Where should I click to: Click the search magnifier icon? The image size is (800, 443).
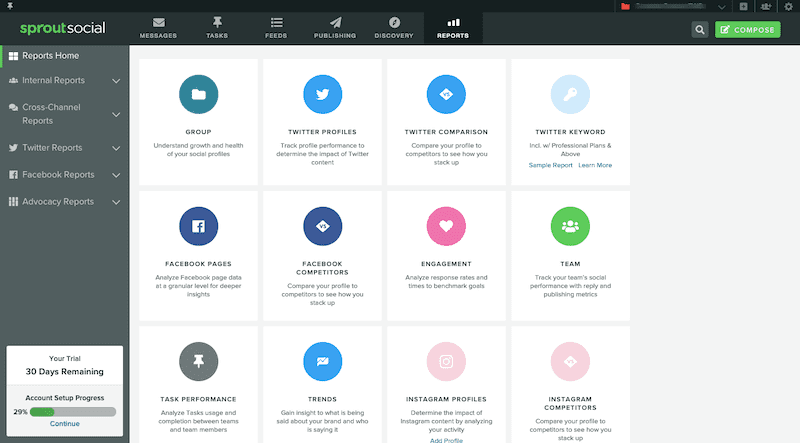[700, 30]
